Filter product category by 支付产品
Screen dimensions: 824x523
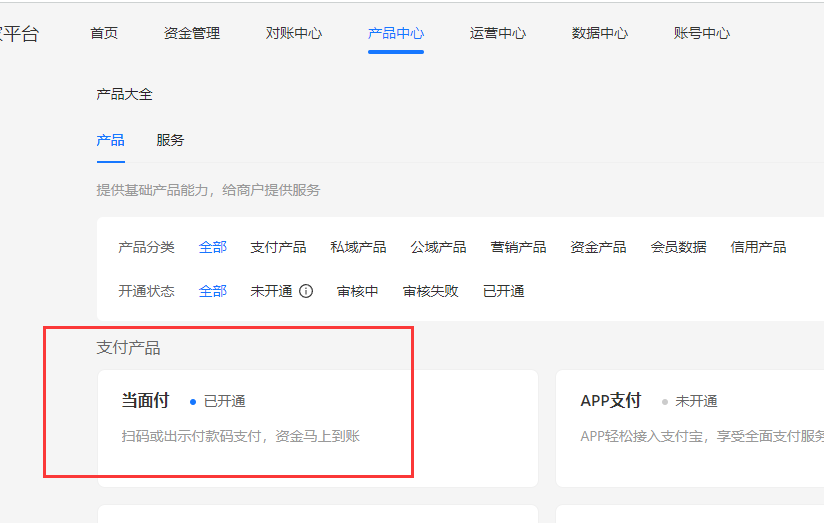(278, 247)
